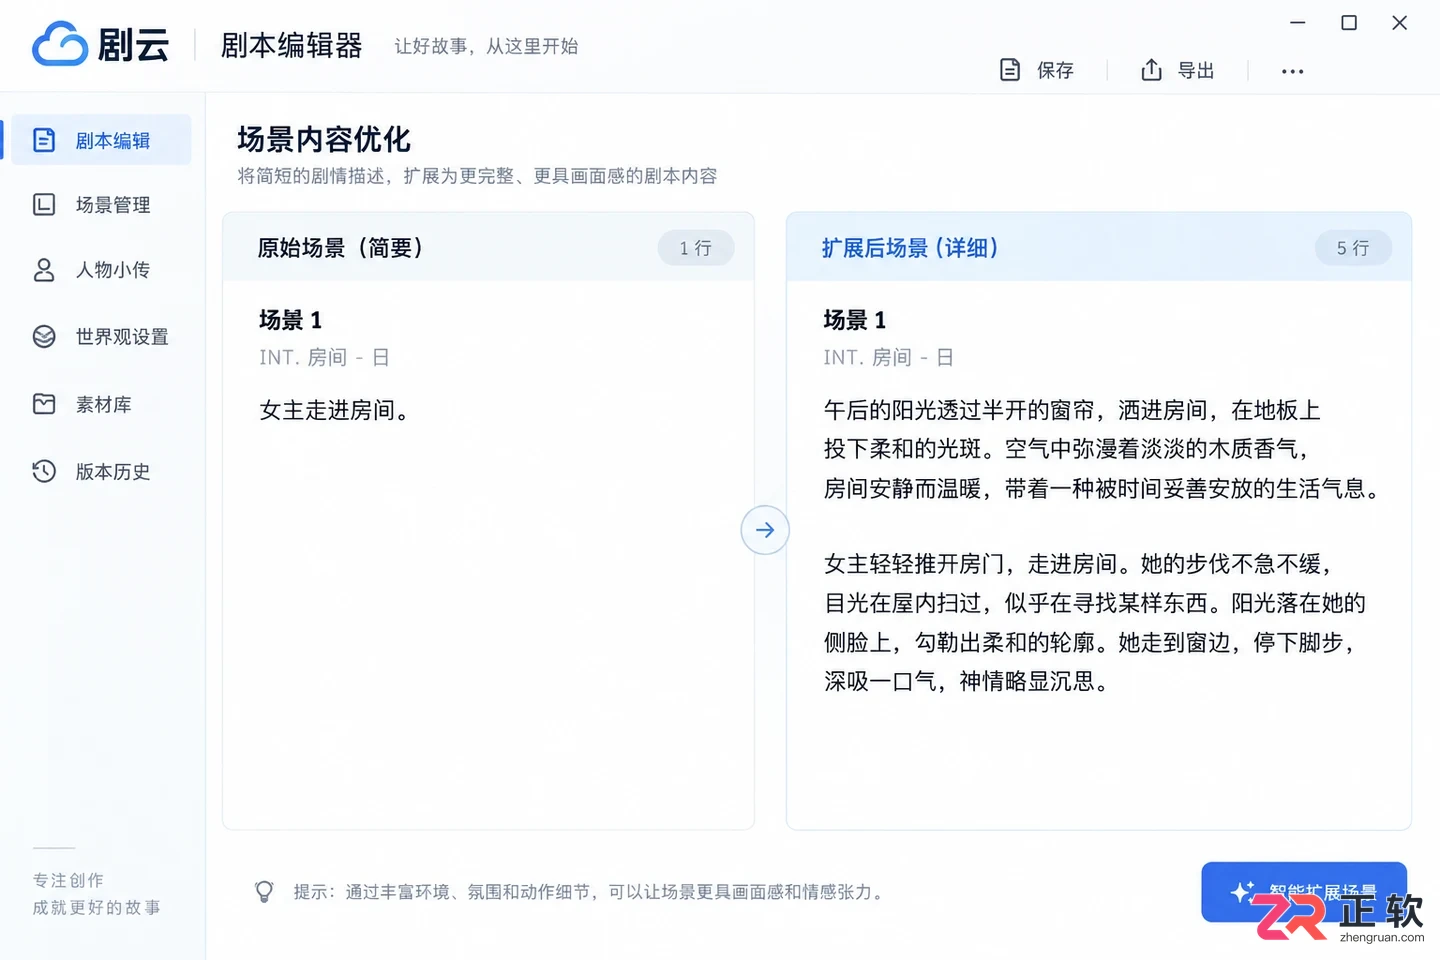
Task: Click the expanded paragraph starting "女主轻轻推开房门"
Action: [1095, 622]
